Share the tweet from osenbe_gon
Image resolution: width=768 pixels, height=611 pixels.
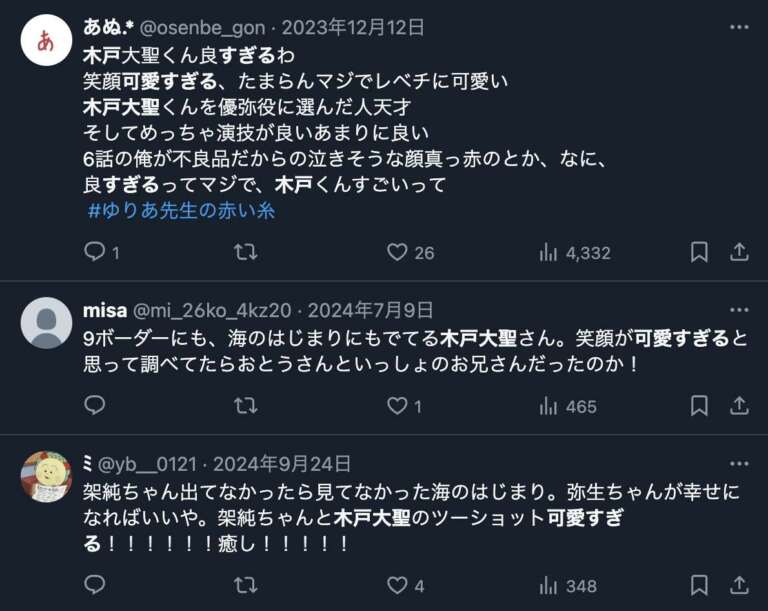[x=739, y=253]
